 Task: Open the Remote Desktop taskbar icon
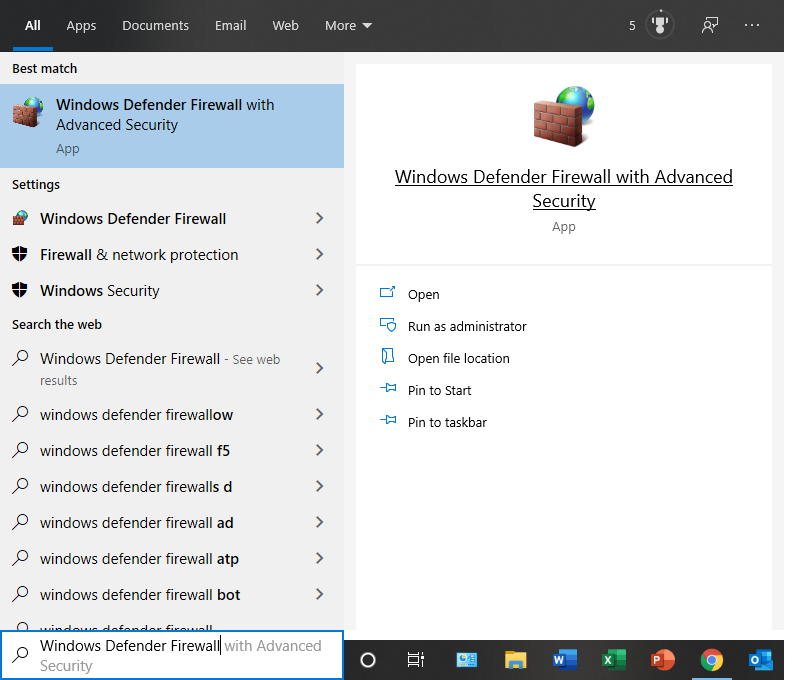pos(466,660)
